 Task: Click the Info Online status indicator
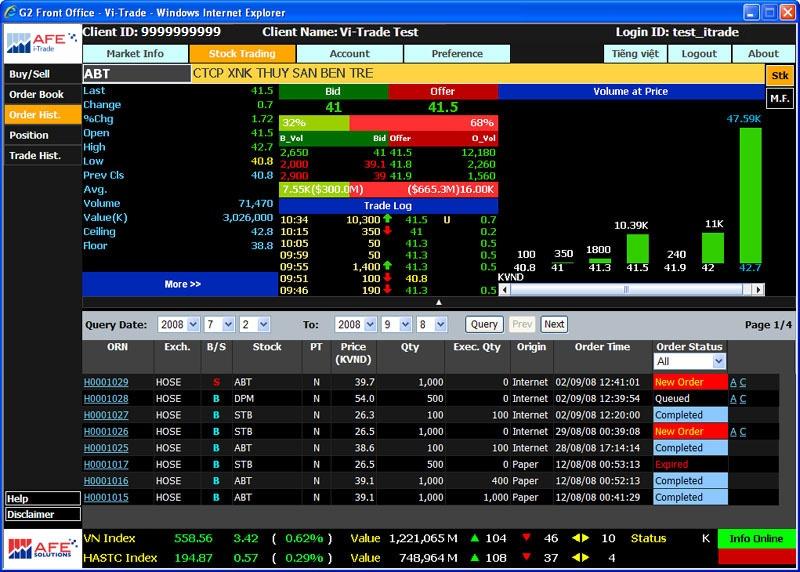756,538
